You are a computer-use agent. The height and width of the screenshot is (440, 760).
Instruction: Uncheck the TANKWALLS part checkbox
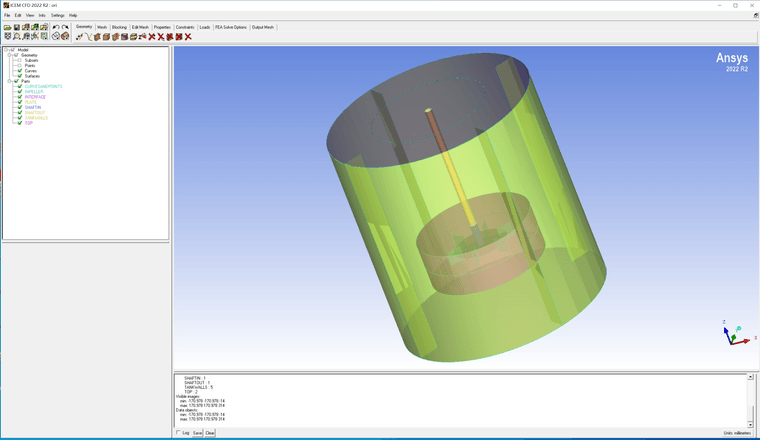pos(19,117)
